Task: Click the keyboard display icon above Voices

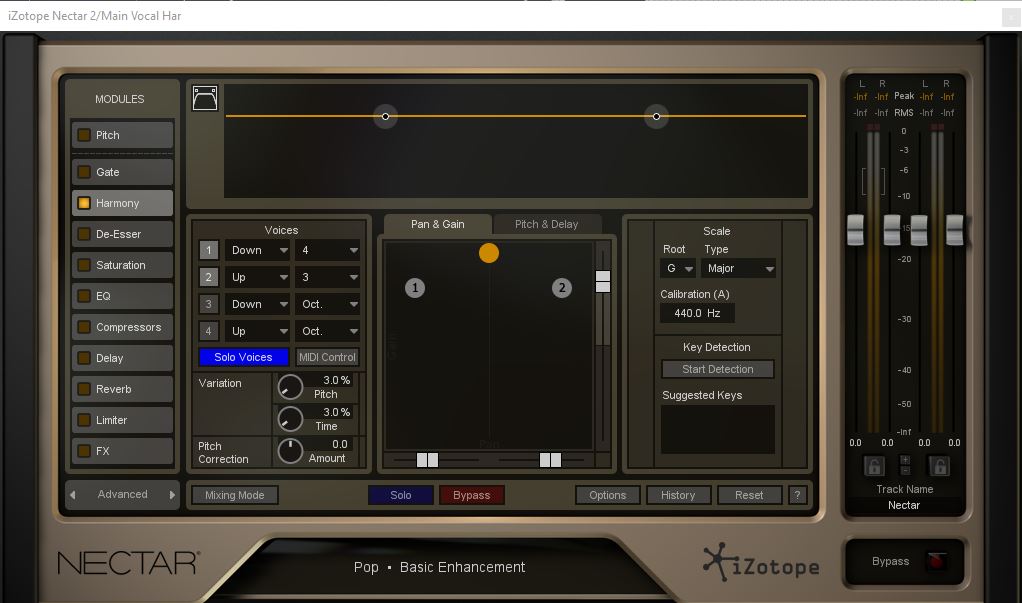Action: (205, 98)
